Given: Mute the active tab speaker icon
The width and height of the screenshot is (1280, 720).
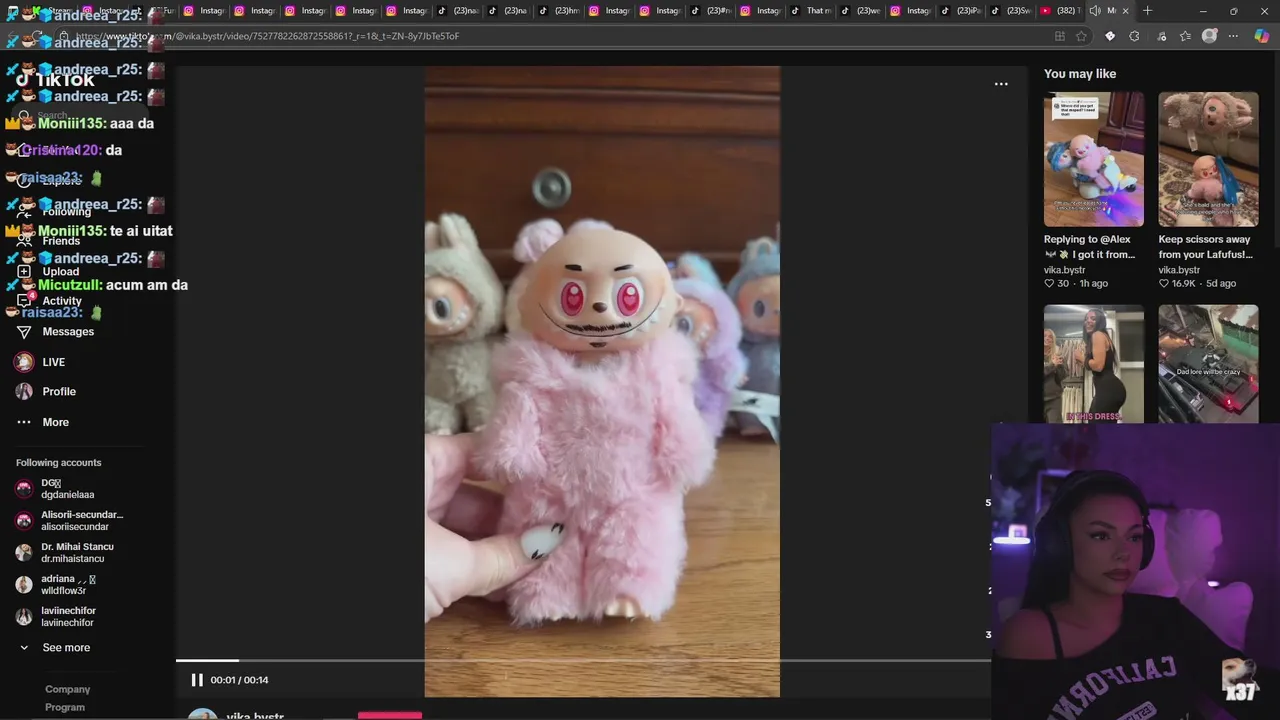Looking at the screenshot, I should (x=1095, y=11).
